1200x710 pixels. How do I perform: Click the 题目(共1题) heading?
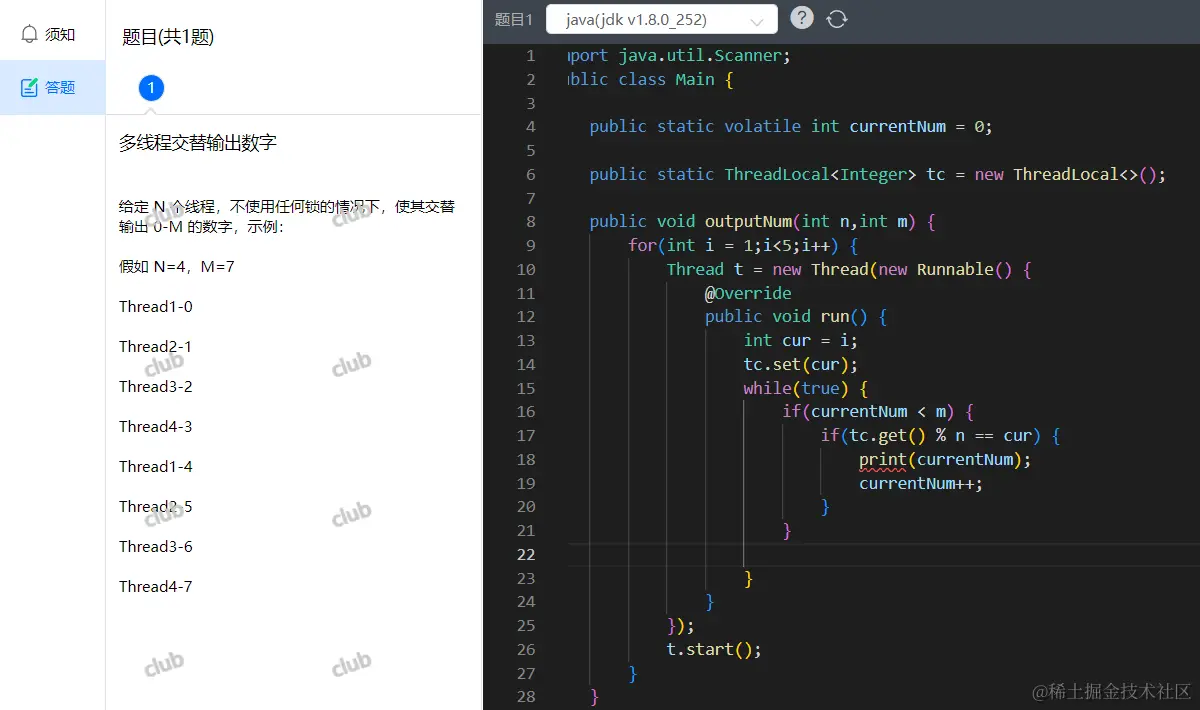[x=168, y=37]
